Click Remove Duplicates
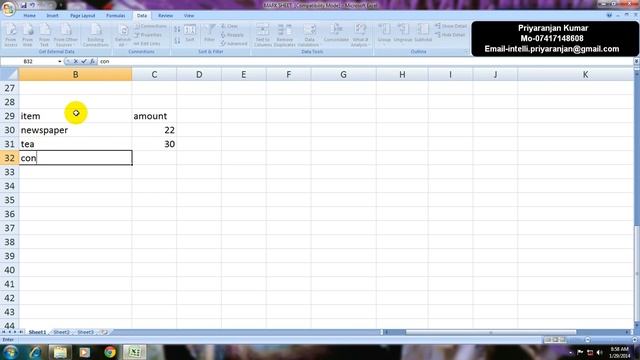Viewport: 640px width, 360px height. coord(284,35)
